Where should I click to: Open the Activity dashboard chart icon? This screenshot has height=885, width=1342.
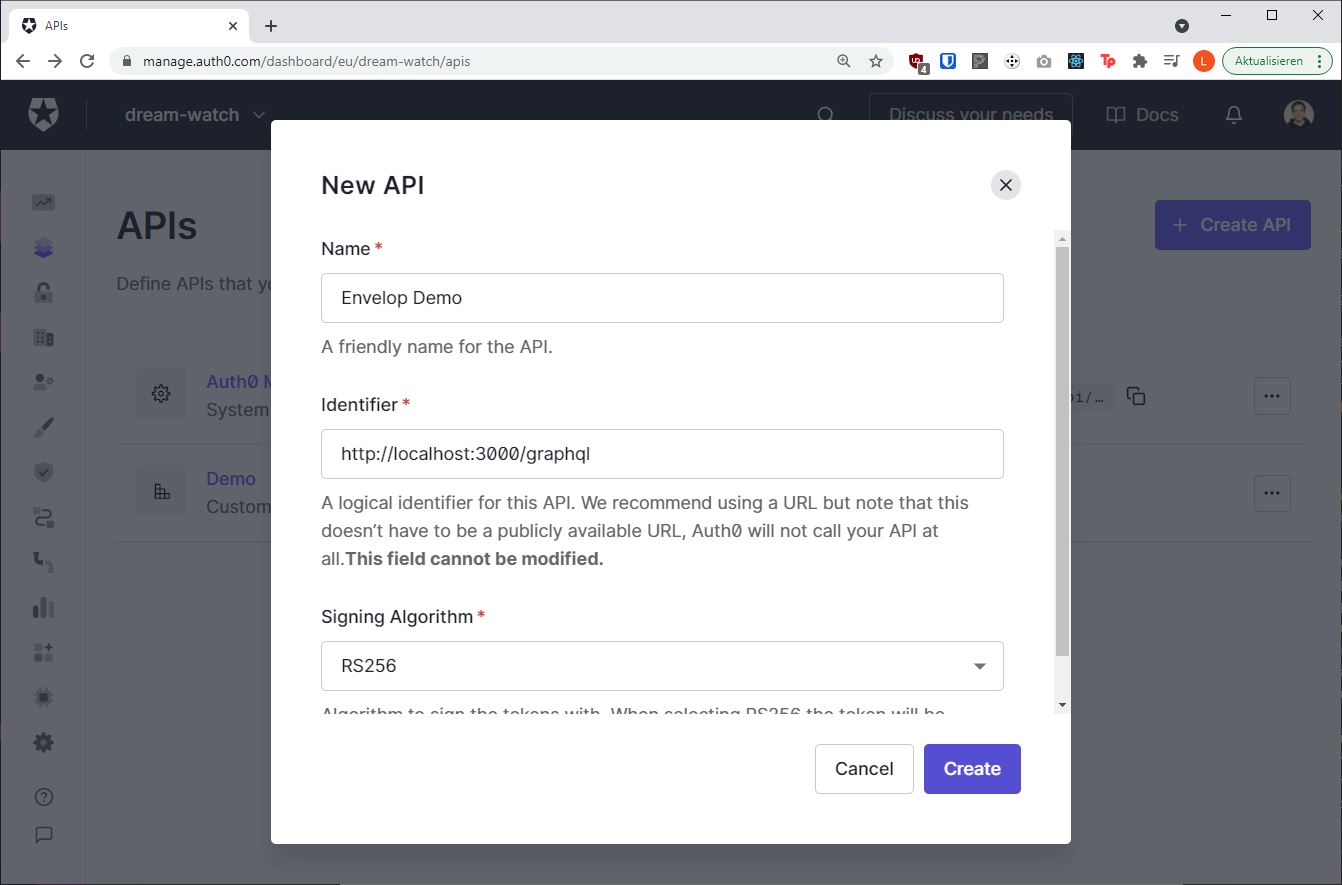pos(43,201)
